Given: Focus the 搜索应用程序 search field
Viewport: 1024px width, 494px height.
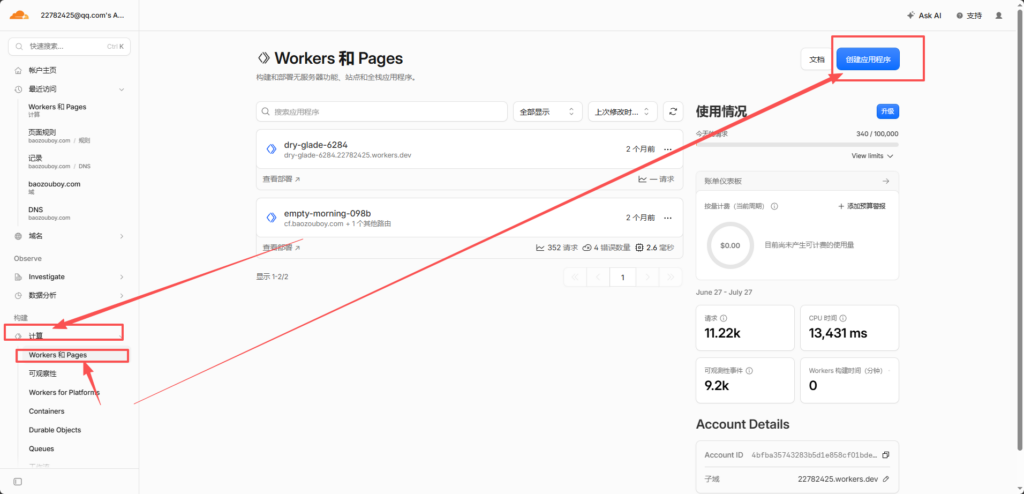Looking at the screenshot, I should click(x=381, y=112).
